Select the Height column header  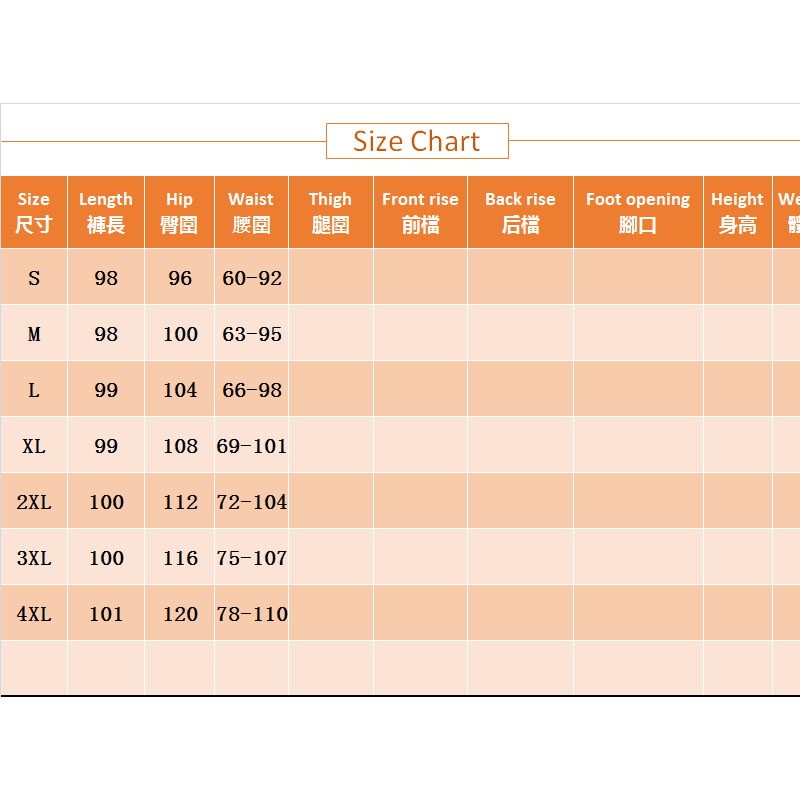click(x=737, y=212)
